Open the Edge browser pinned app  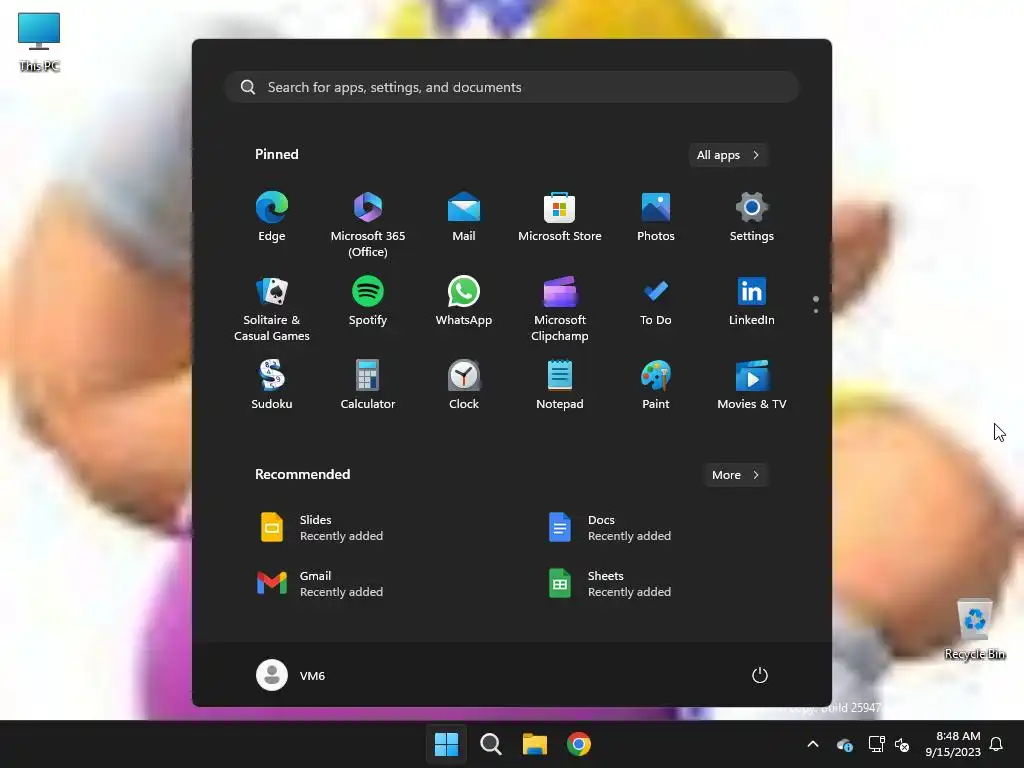tap(272, 217)
